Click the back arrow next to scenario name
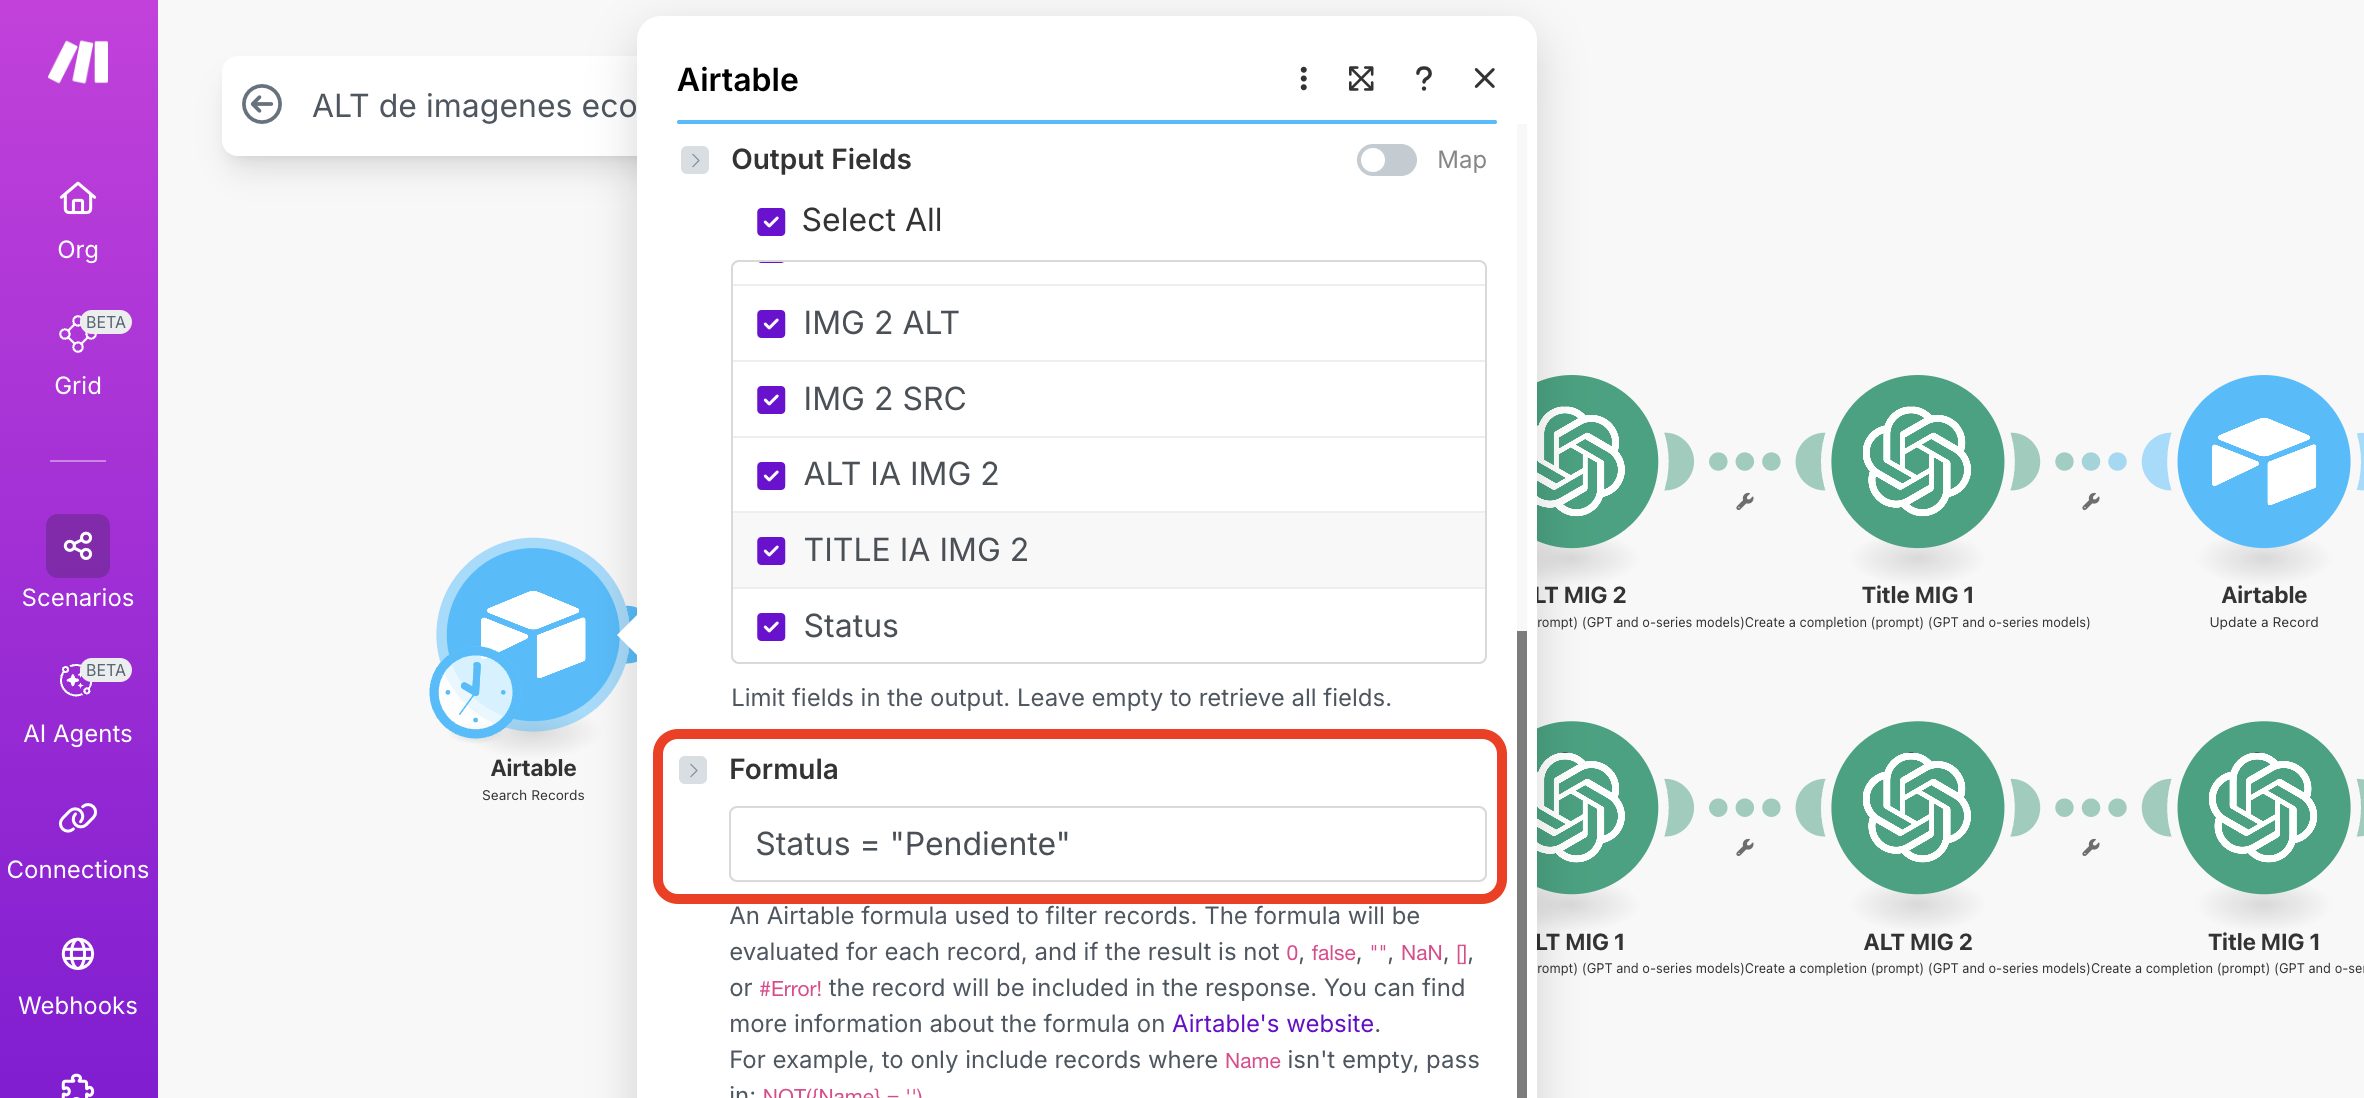Image resolution: width=2364 pixels, height=1098 pixels. pos(262,104)
